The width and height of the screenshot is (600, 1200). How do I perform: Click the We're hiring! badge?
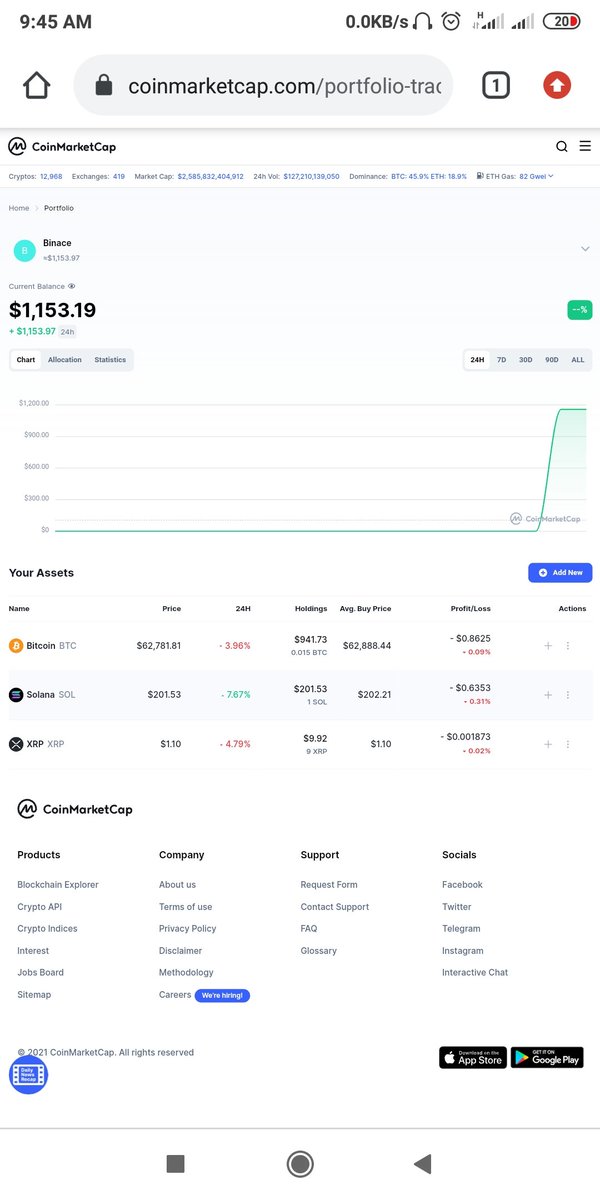tap(222, 996)
